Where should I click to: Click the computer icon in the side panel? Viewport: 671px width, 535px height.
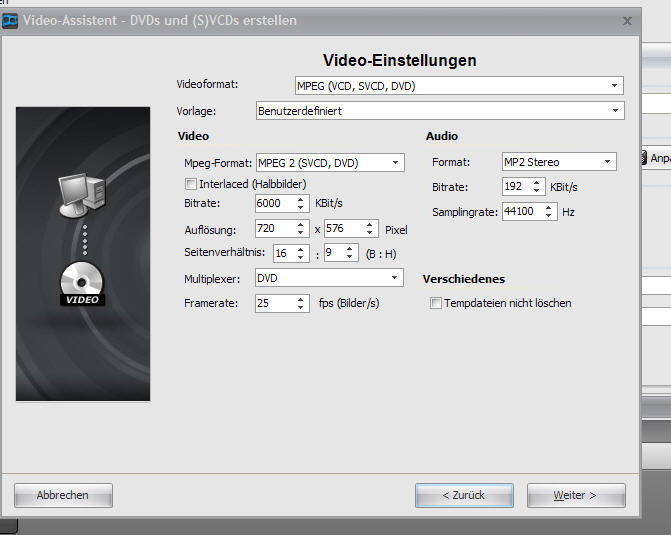coord(82,195)
